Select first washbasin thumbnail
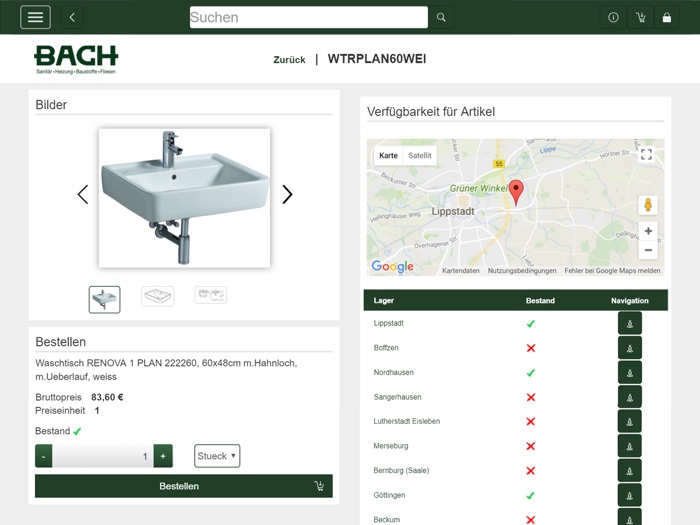The image size is (700, 525). 104,300
